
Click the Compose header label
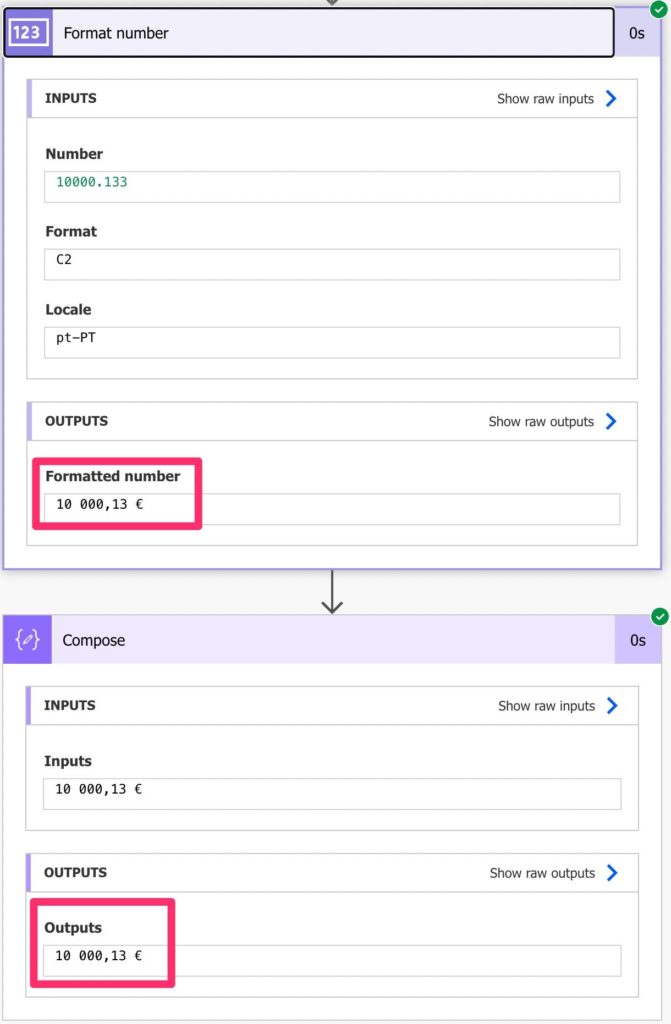click(x=93, y=639)
